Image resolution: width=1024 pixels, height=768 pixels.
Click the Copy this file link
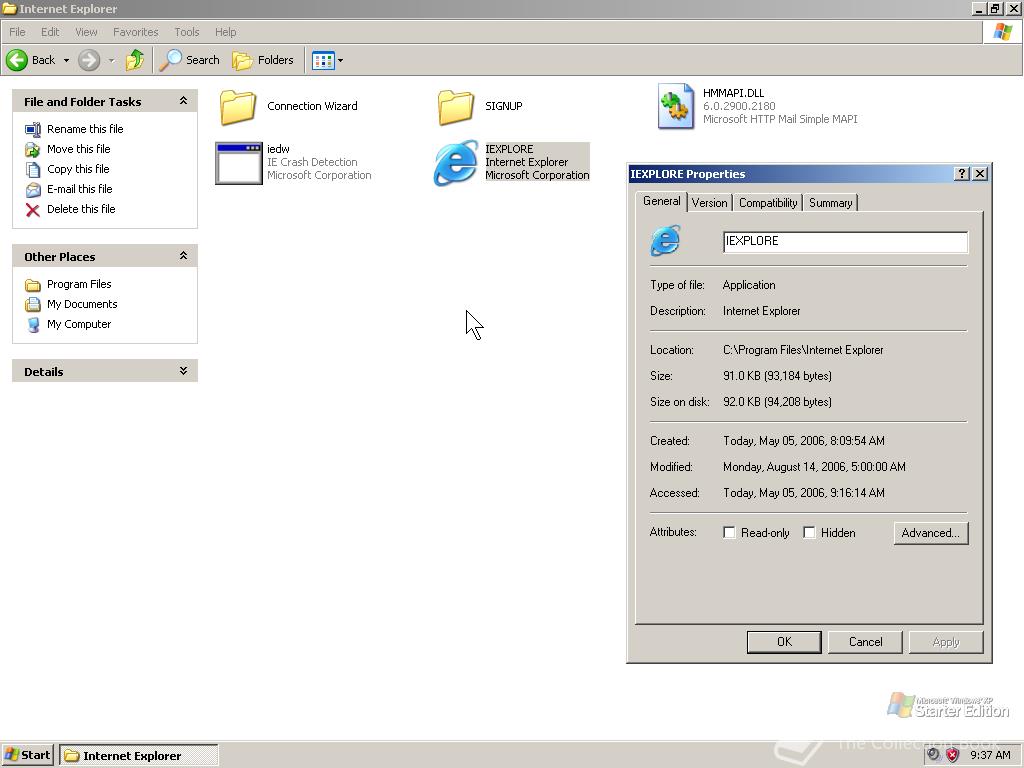click(x=78, y=169)
